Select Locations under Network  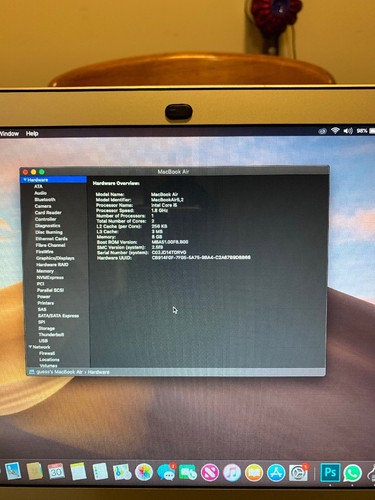point(49,360)
